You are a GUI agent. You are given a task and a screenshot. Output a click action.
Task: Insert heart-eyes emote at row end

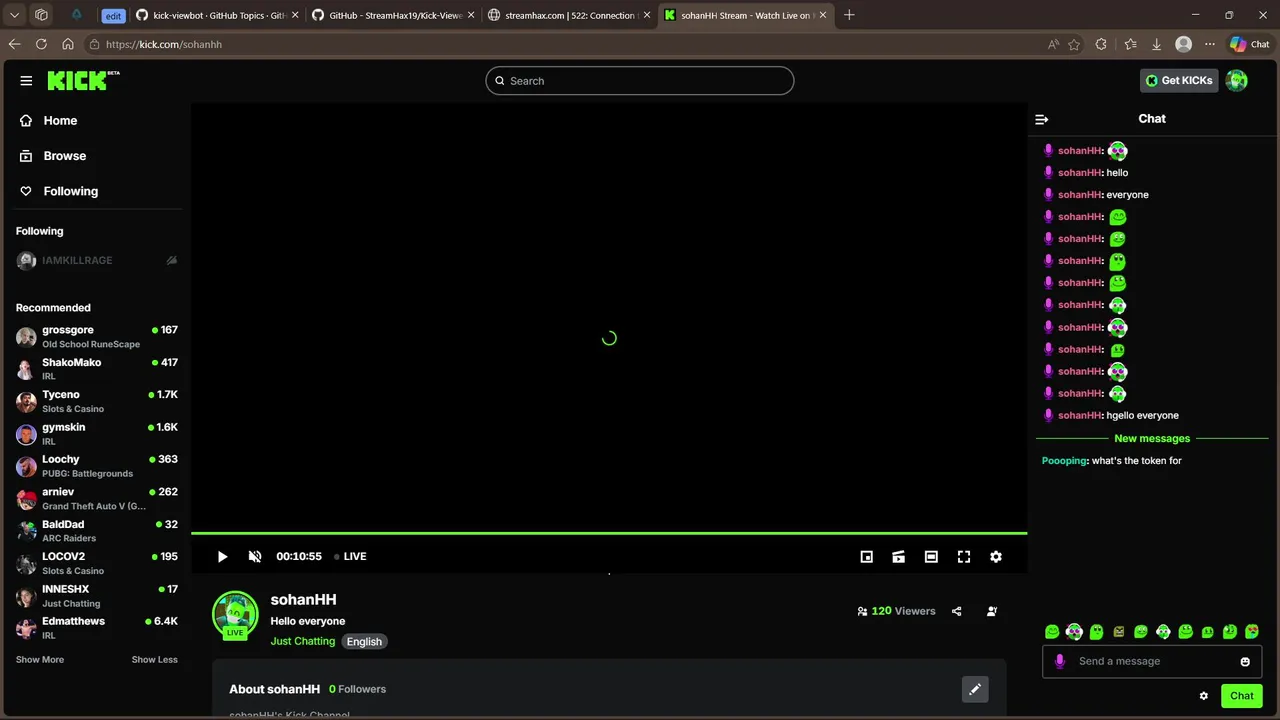click(1252, 632)
